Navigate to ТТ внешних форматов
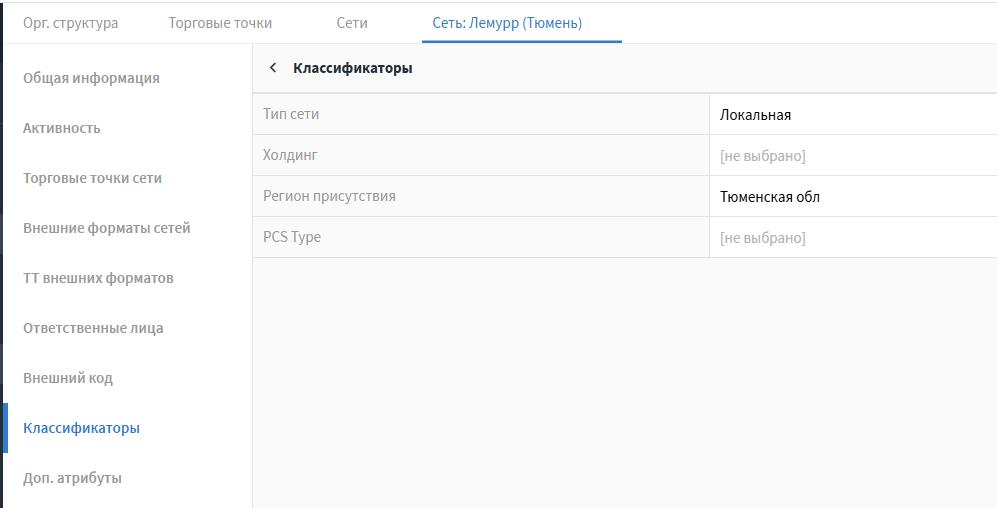 pyautogui.click(x=98, y=278)
